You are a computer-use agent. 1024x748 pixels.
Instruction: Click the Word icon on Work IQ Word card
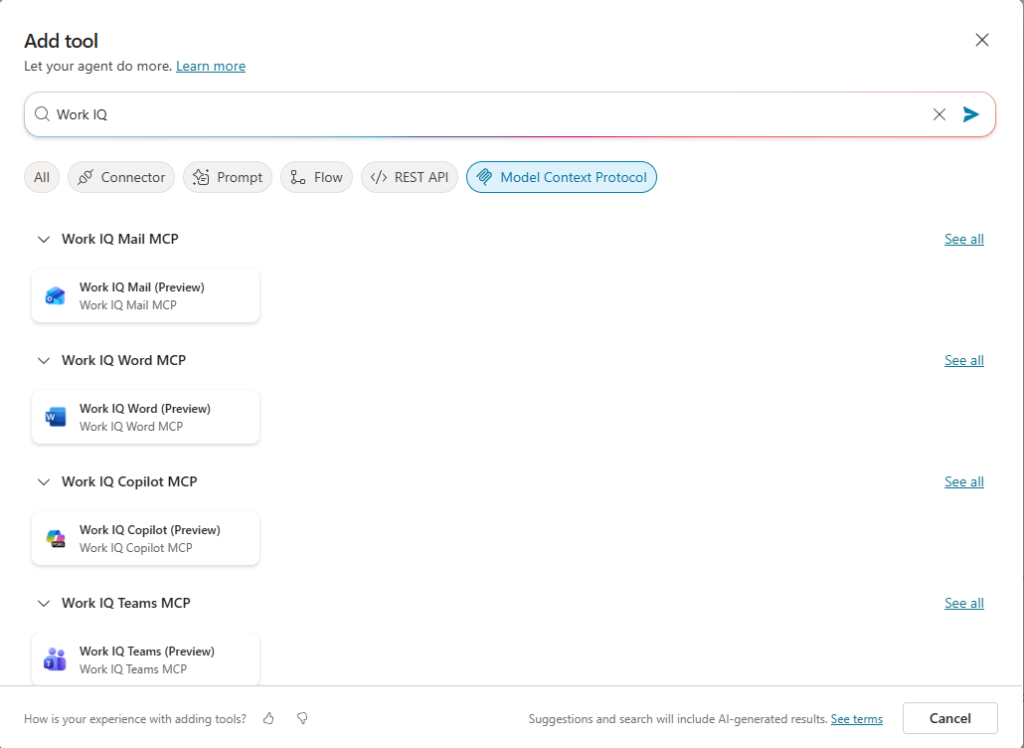click(x=56, y=417)
